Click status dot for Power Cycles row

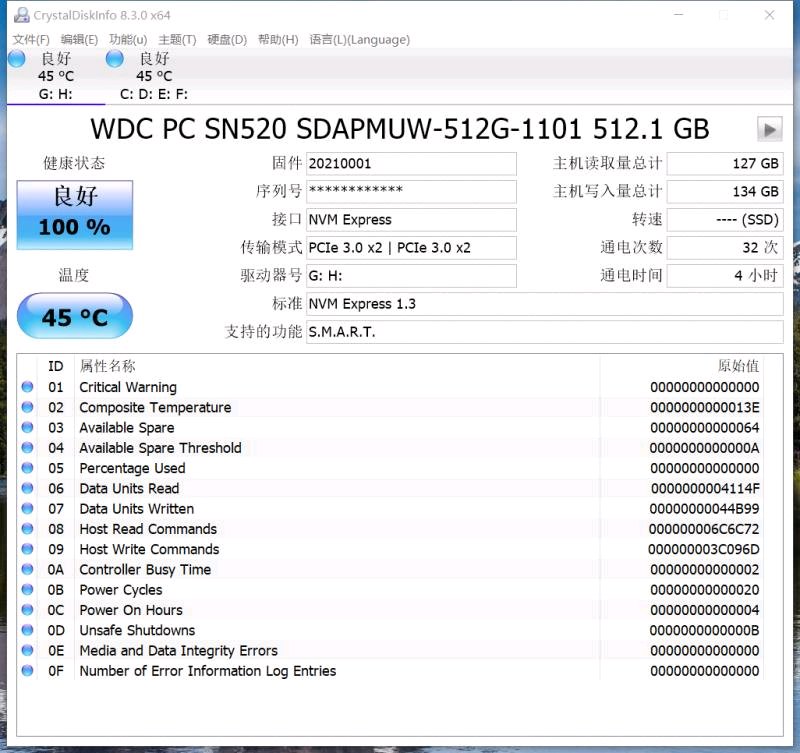point(28,589)
